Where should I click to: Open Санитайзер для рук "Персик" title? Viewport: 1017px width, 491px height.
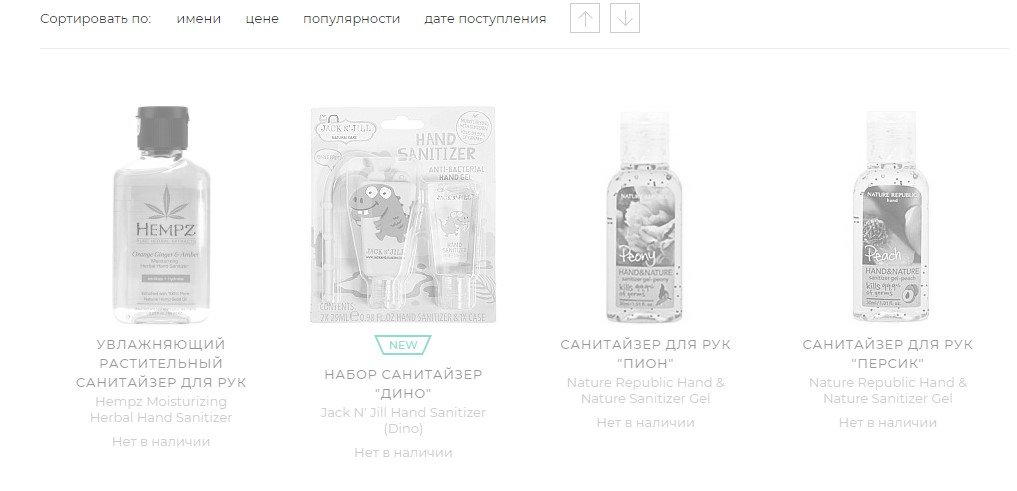tap(887, 353)
